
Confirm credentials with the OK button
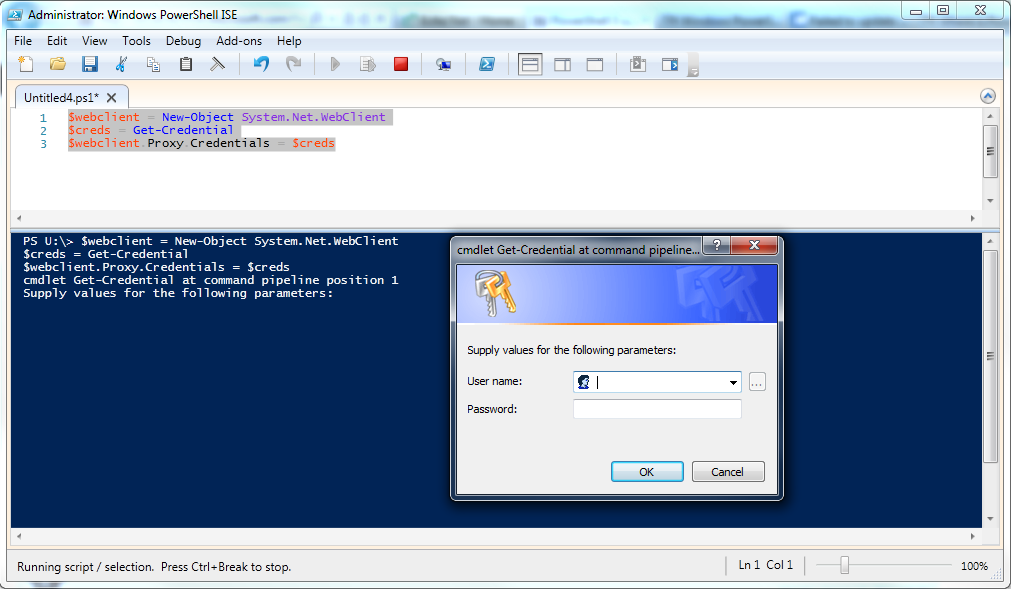click(x=647, y=472)
